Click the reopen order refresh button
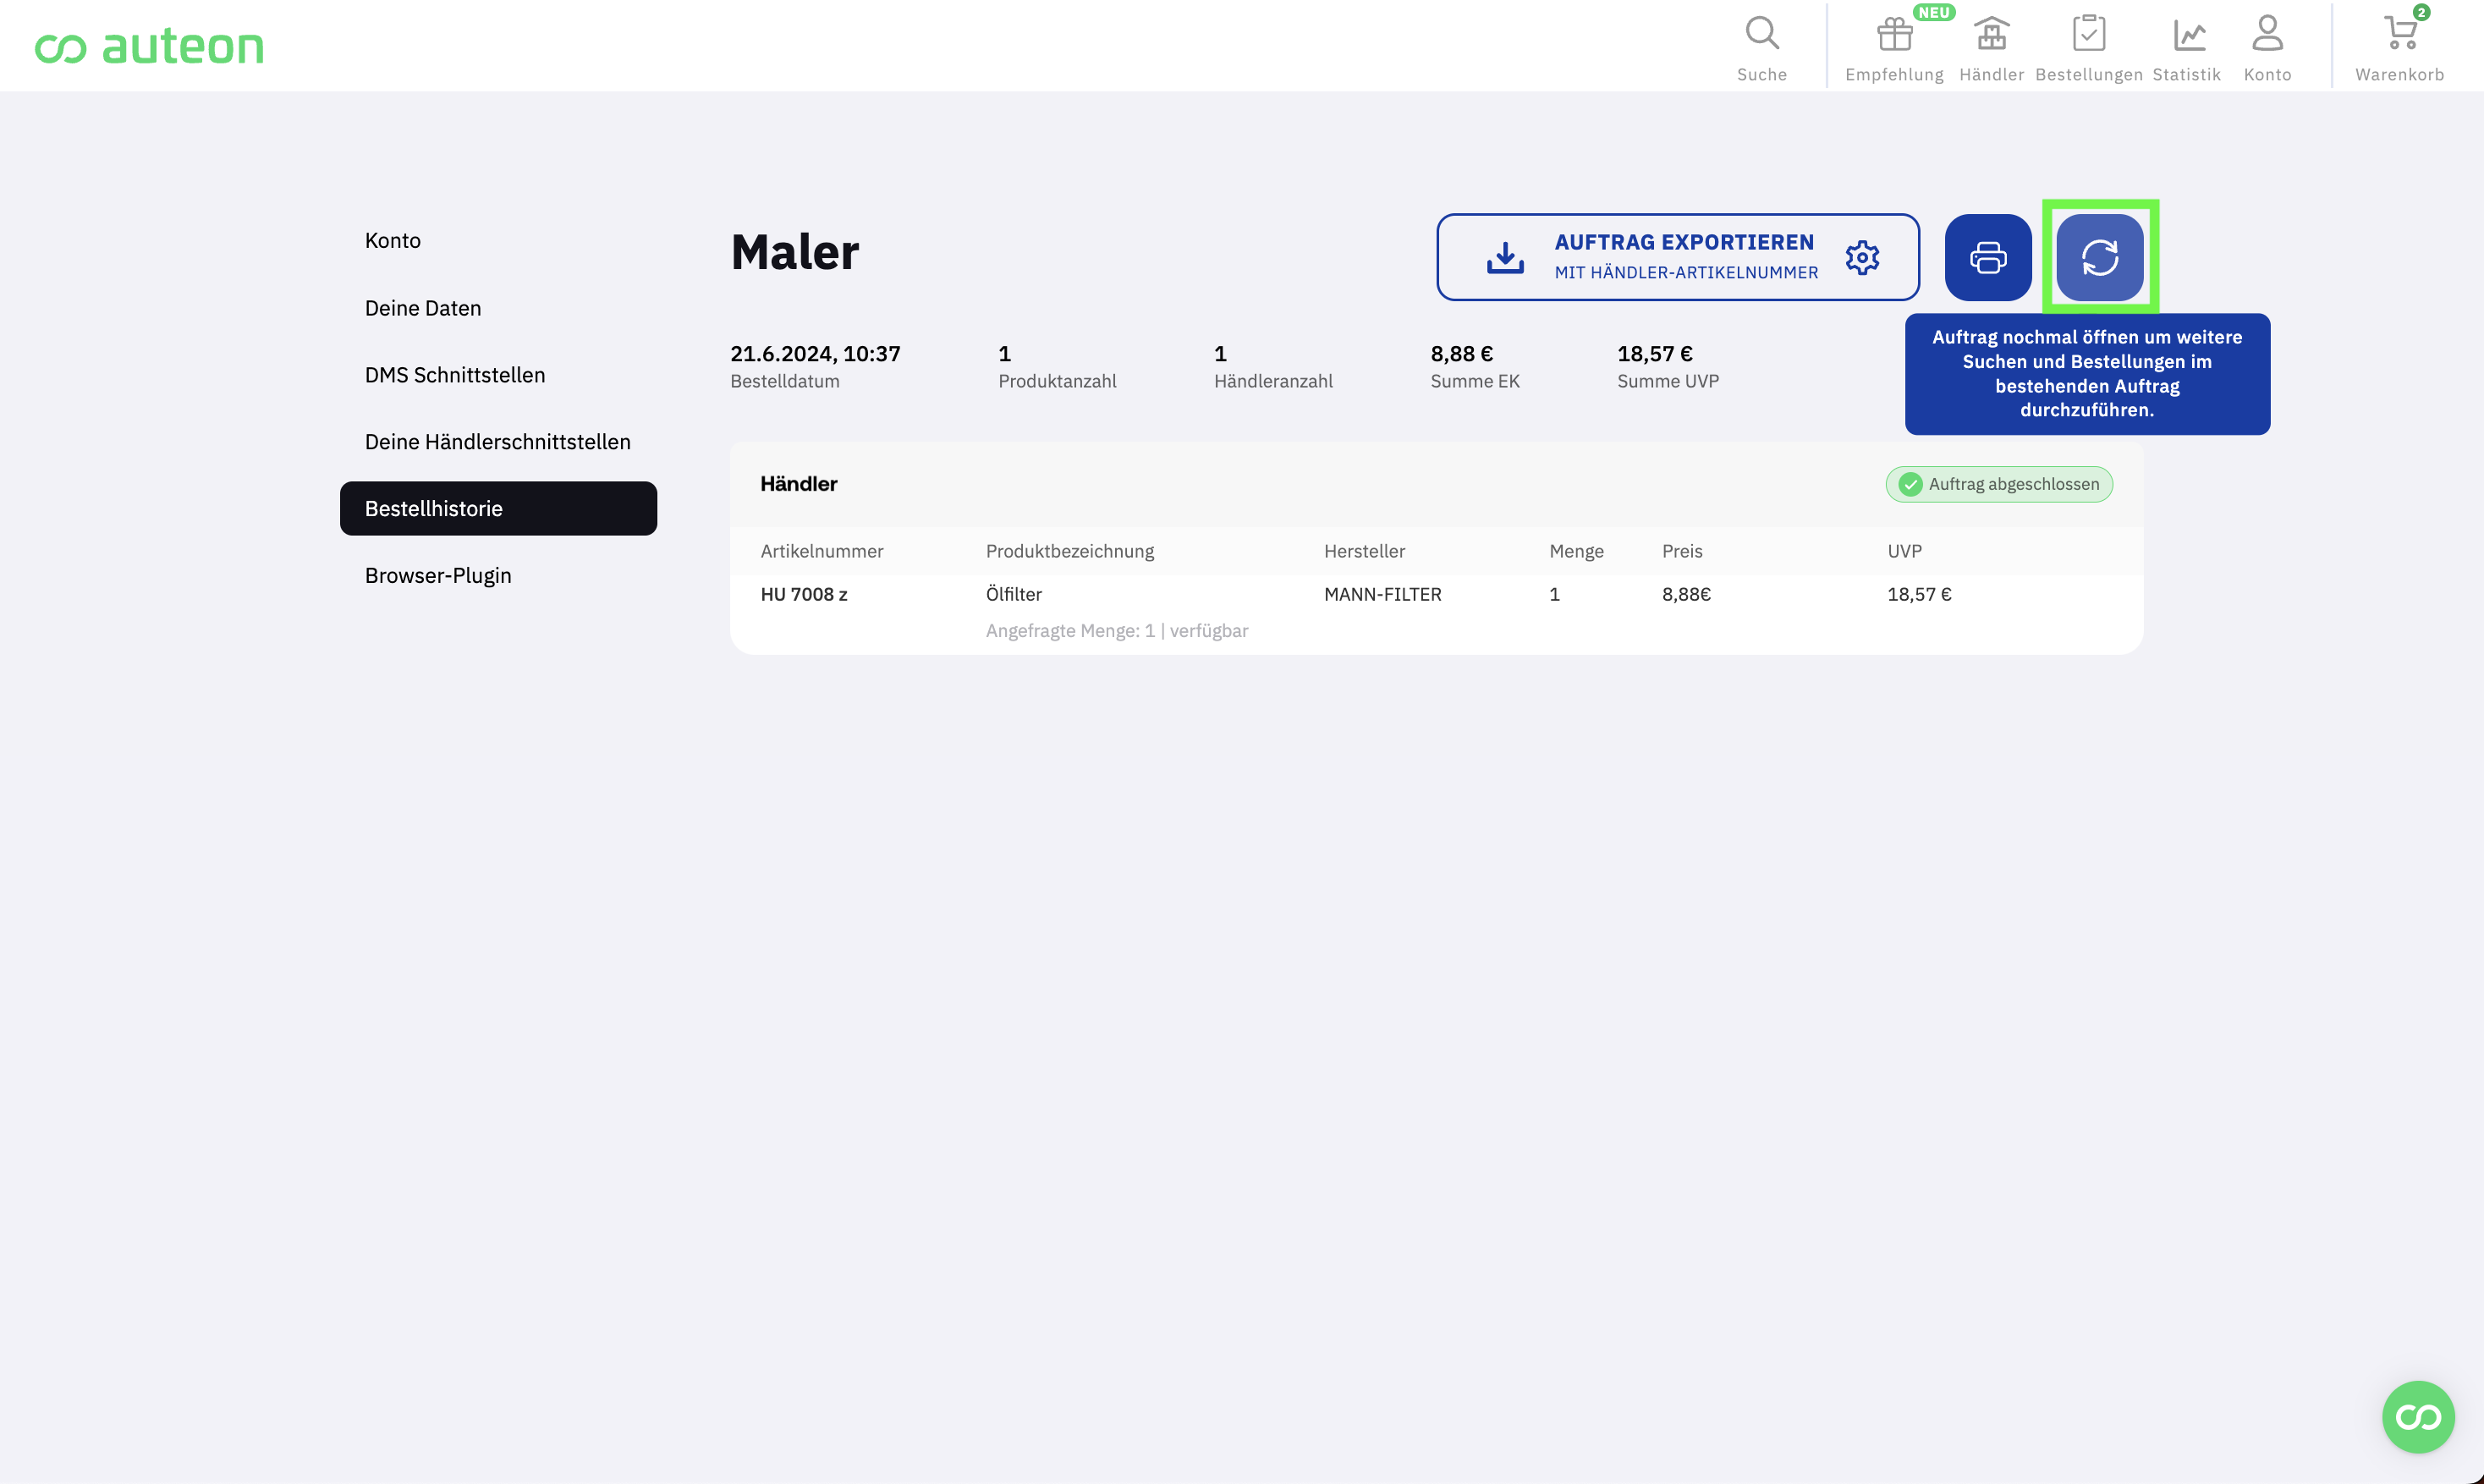This screenshot has width=2484, height=1484. tap(2100, 257)
